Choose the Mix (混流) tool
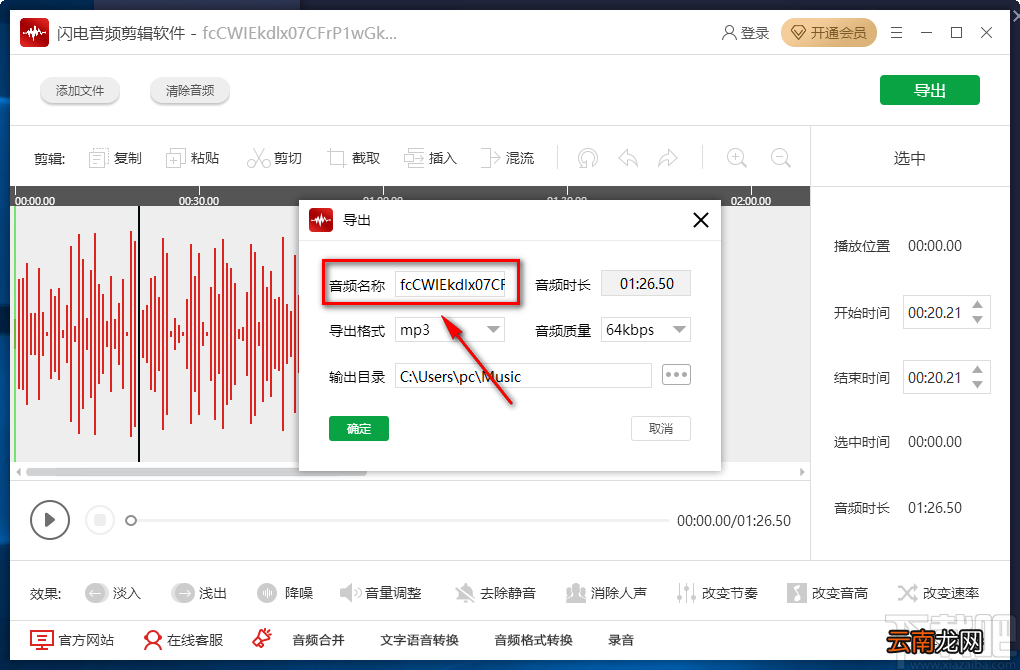 [x=507, y=158]
